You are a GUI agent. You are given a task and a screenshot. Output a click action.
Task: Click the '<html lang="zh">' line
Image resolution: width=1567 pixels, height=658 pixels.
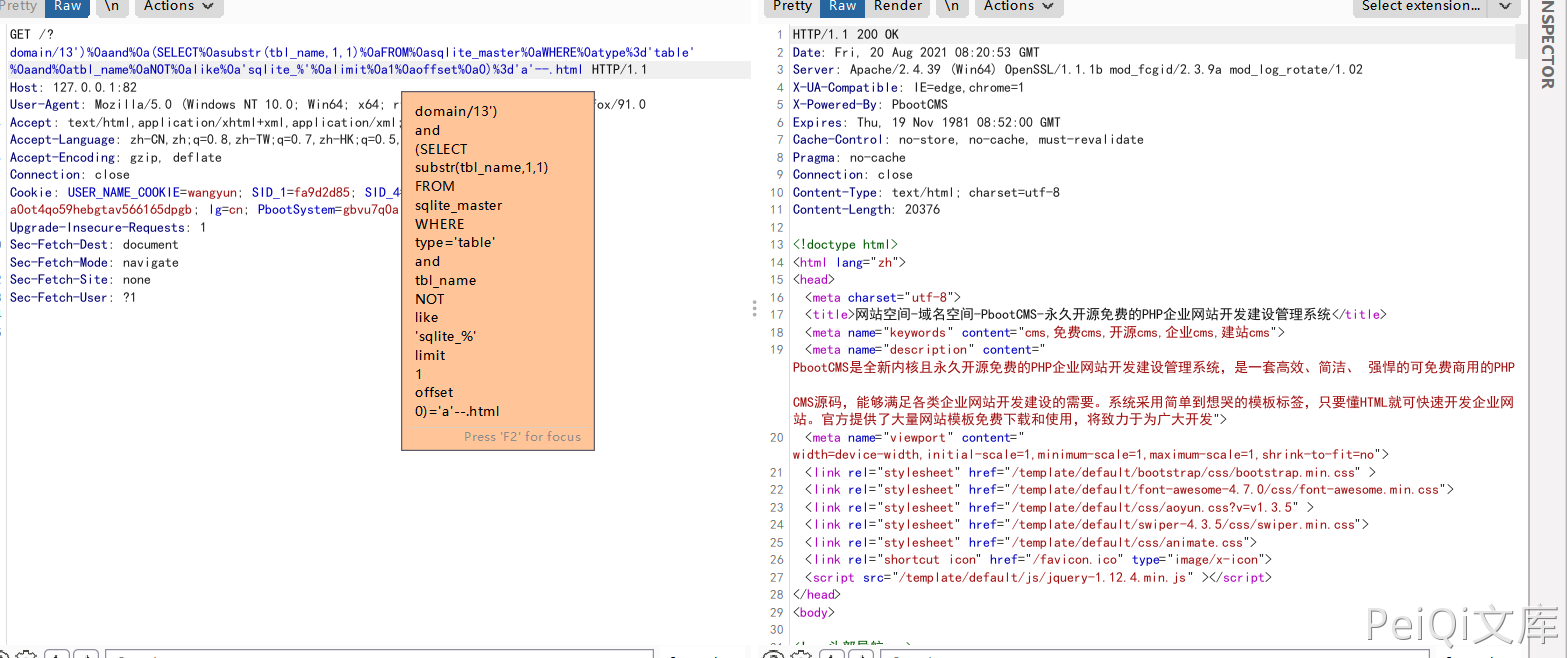849,262
